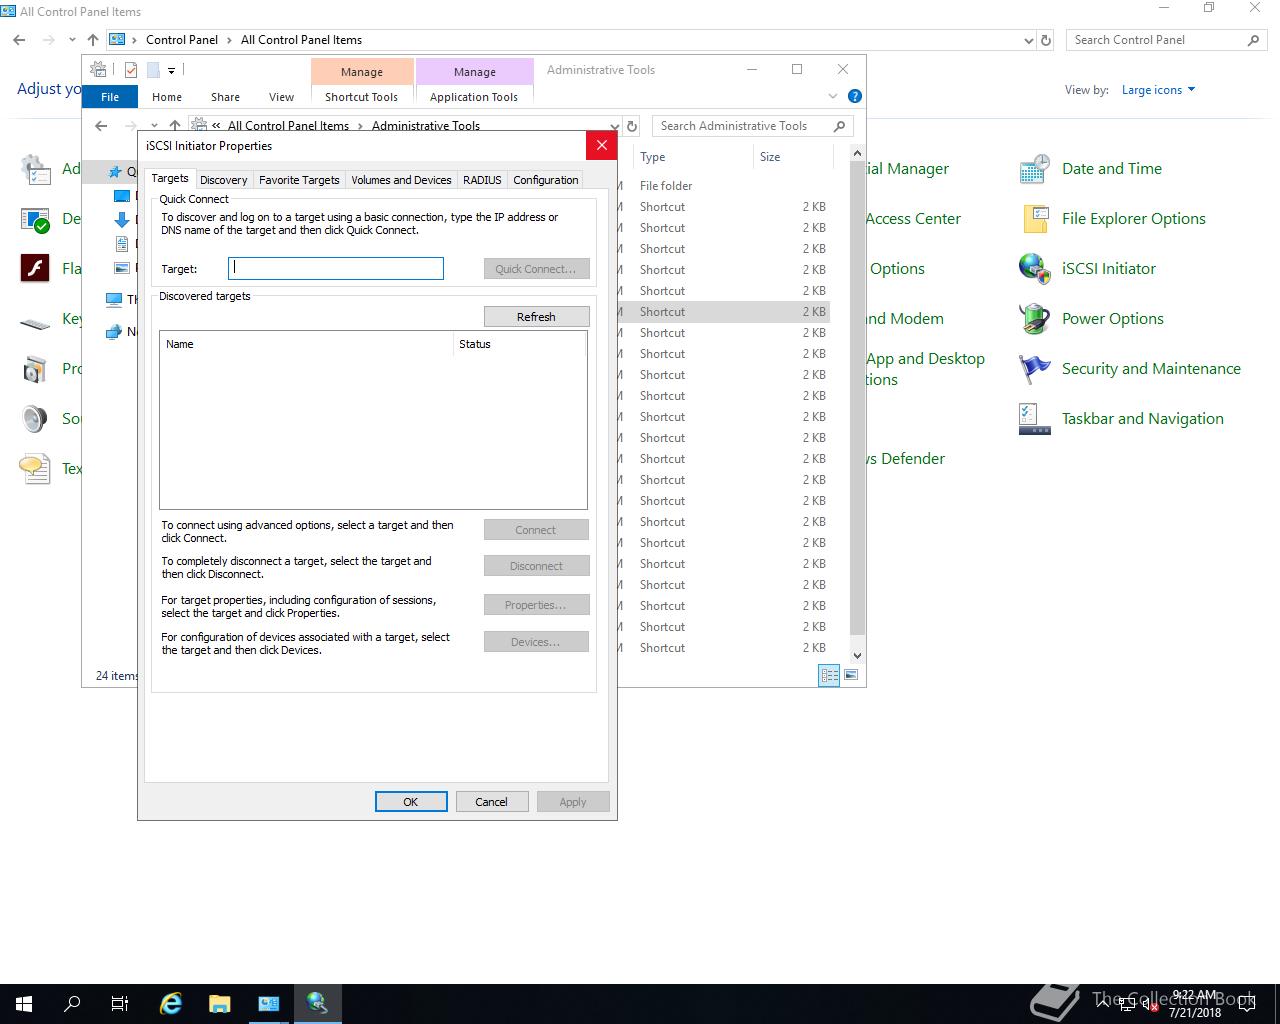Close the iSCSI Initiator Properties dialog
This screenshot has width=1280, height=1024.
tap(601, 145)
